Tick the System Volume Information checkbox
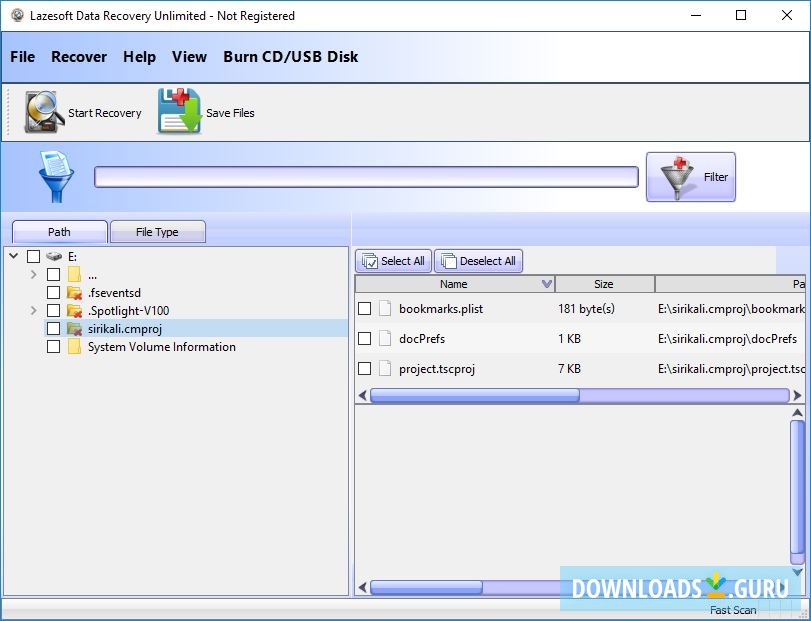Image resolution: width=811 pixels, height=621 pixels. coord(53,346)
